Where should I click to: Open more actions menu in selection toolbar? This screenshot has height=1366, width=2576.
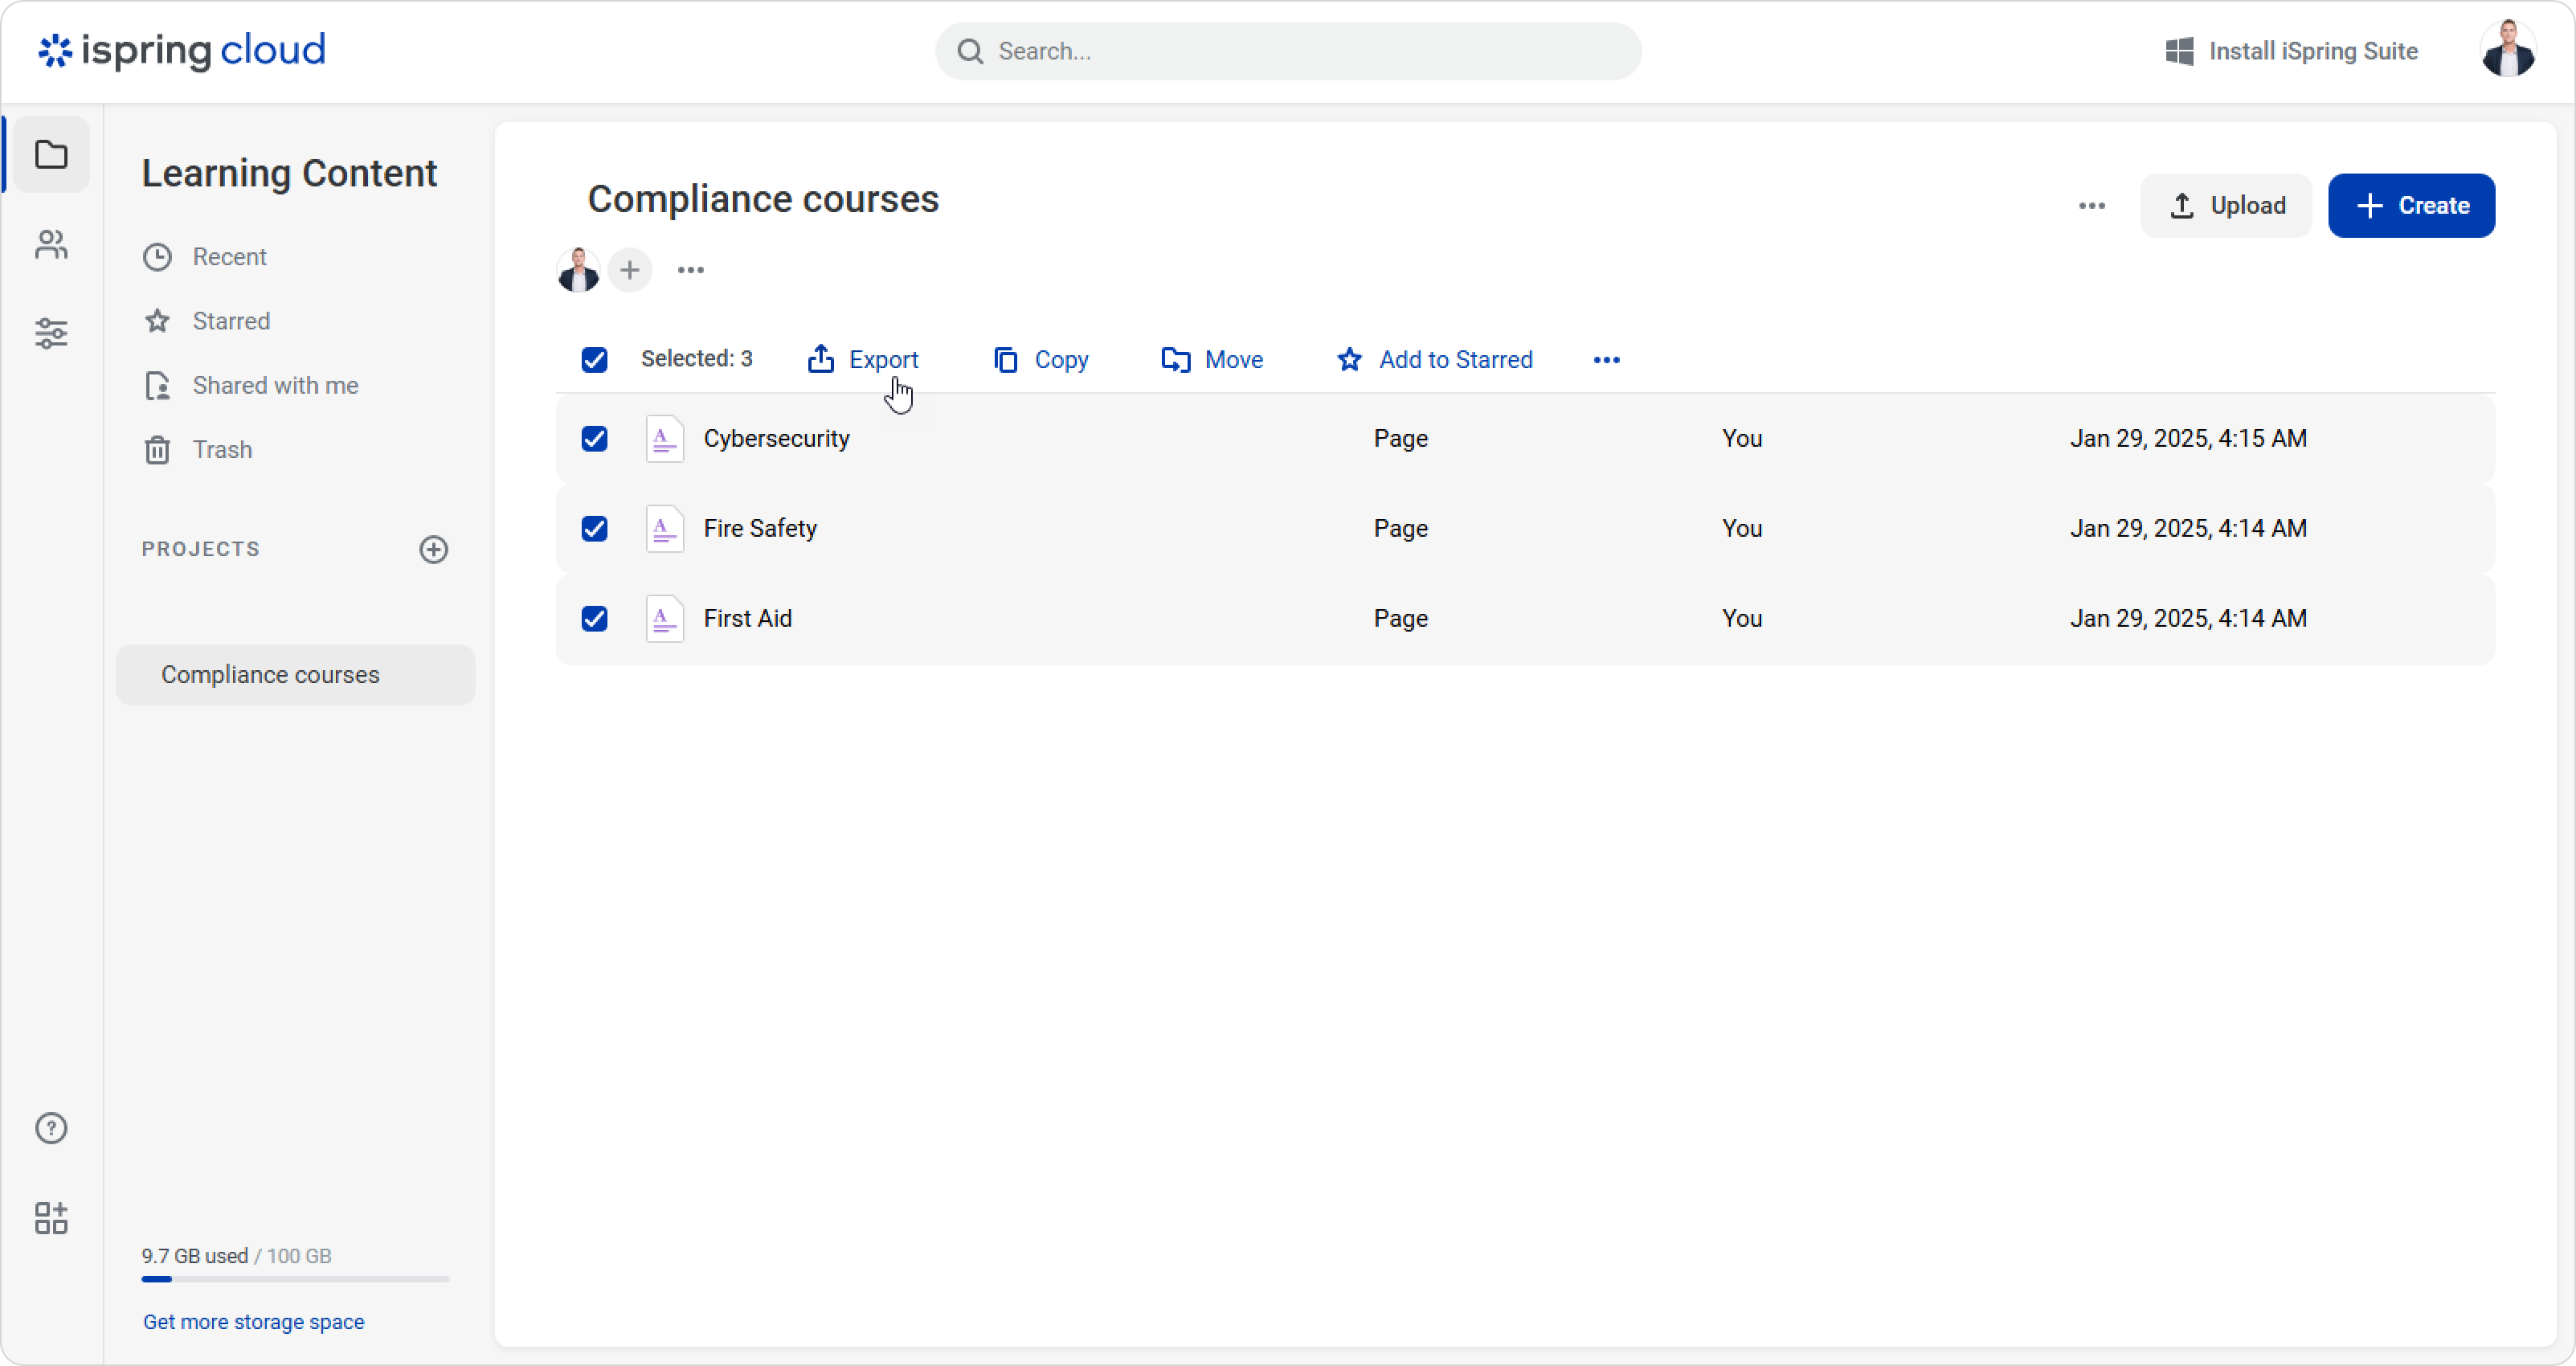tap(1606, 360)
